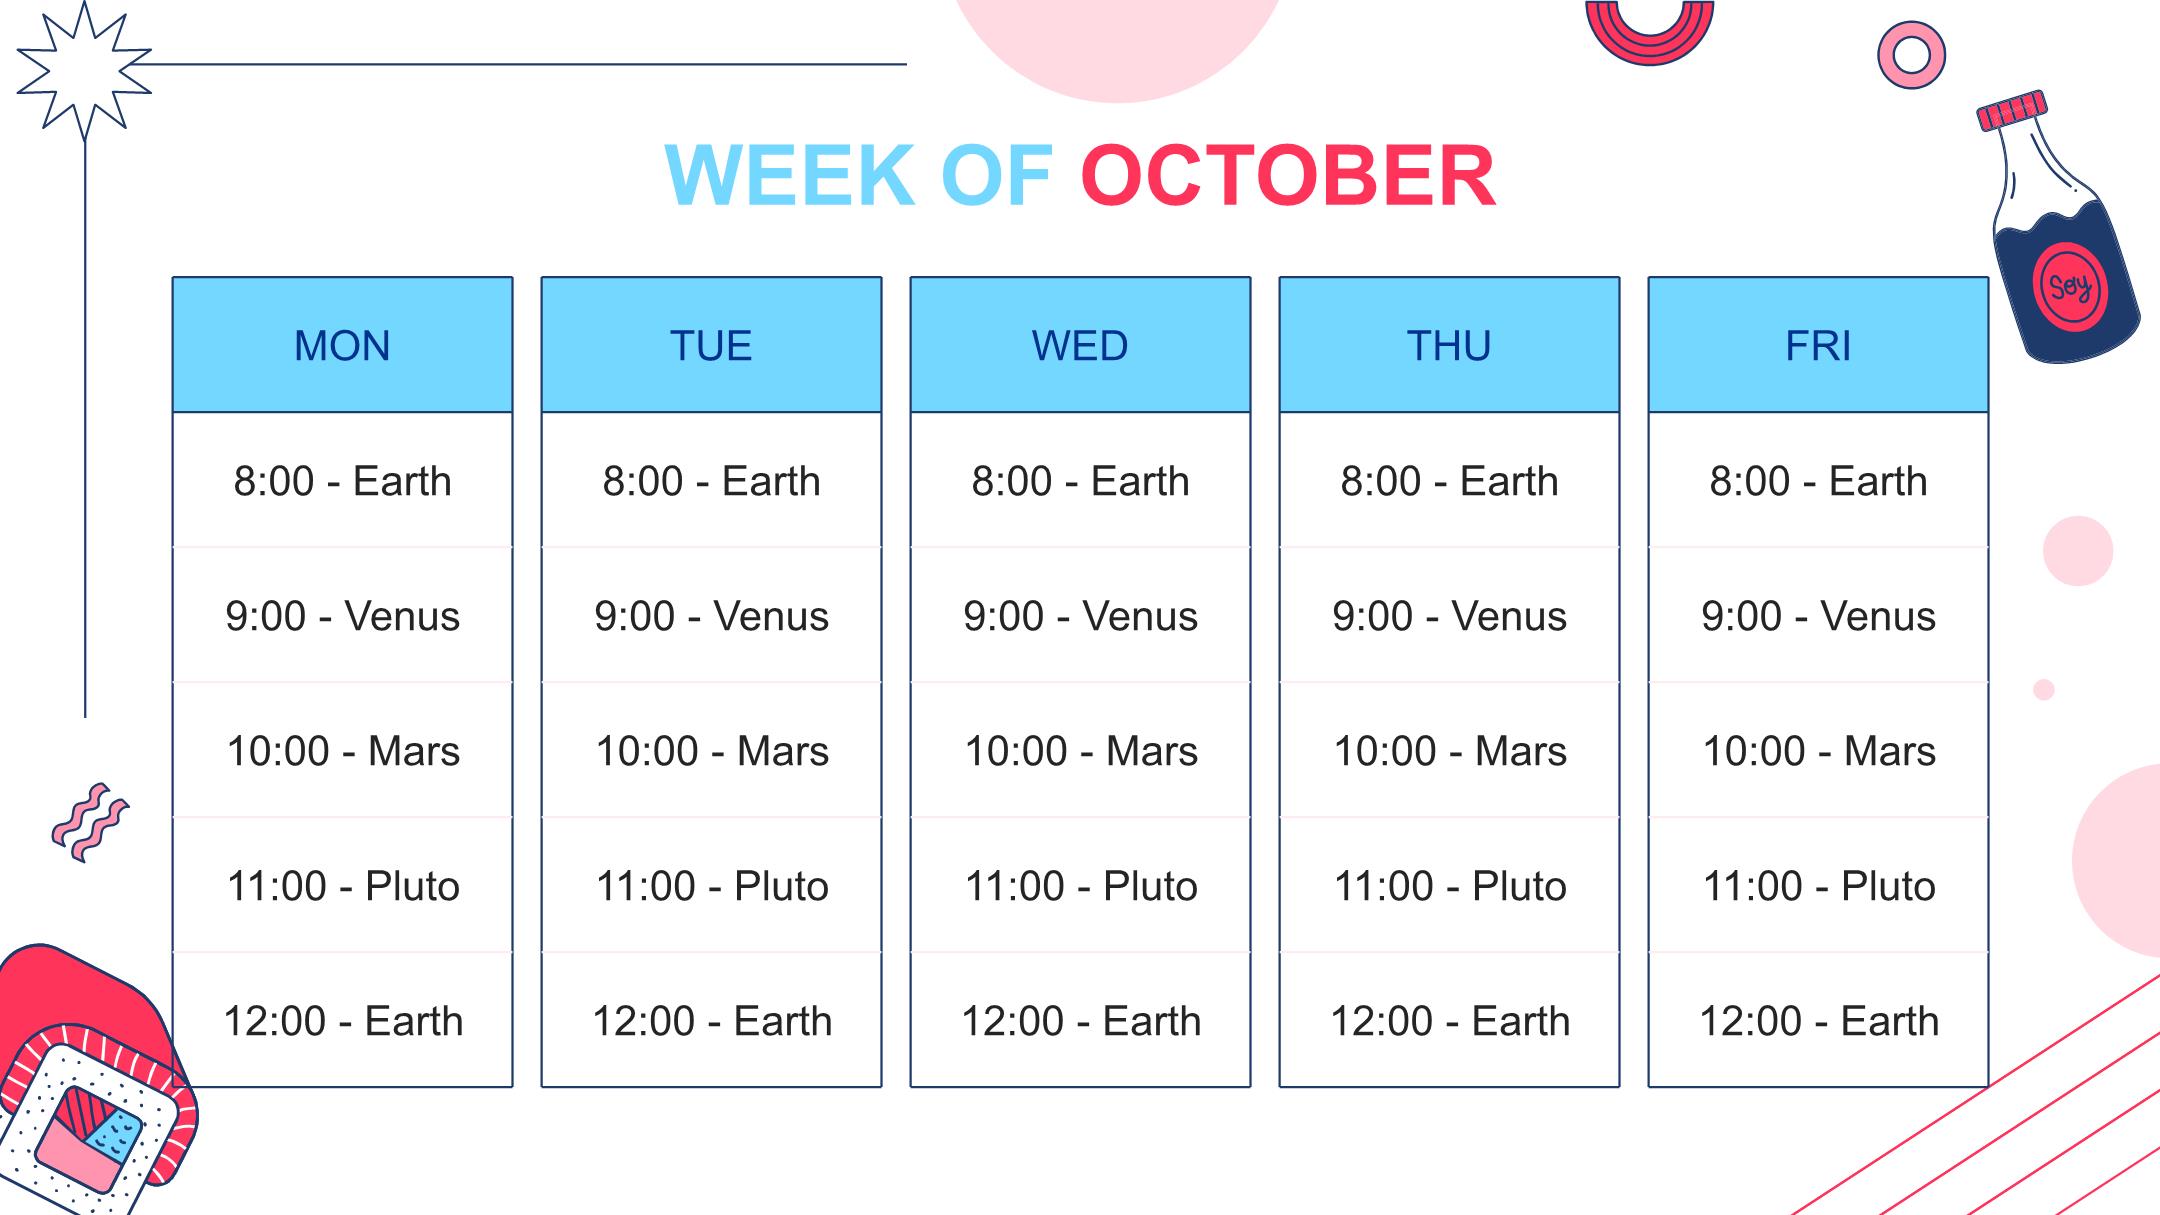Click the WEEK OF title text
Viewport: 2160px width, 1215px height.
click(x=859, y=176)
